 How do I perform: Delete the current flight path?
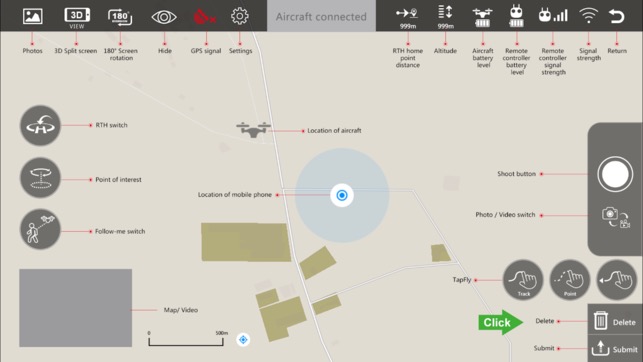615,320
